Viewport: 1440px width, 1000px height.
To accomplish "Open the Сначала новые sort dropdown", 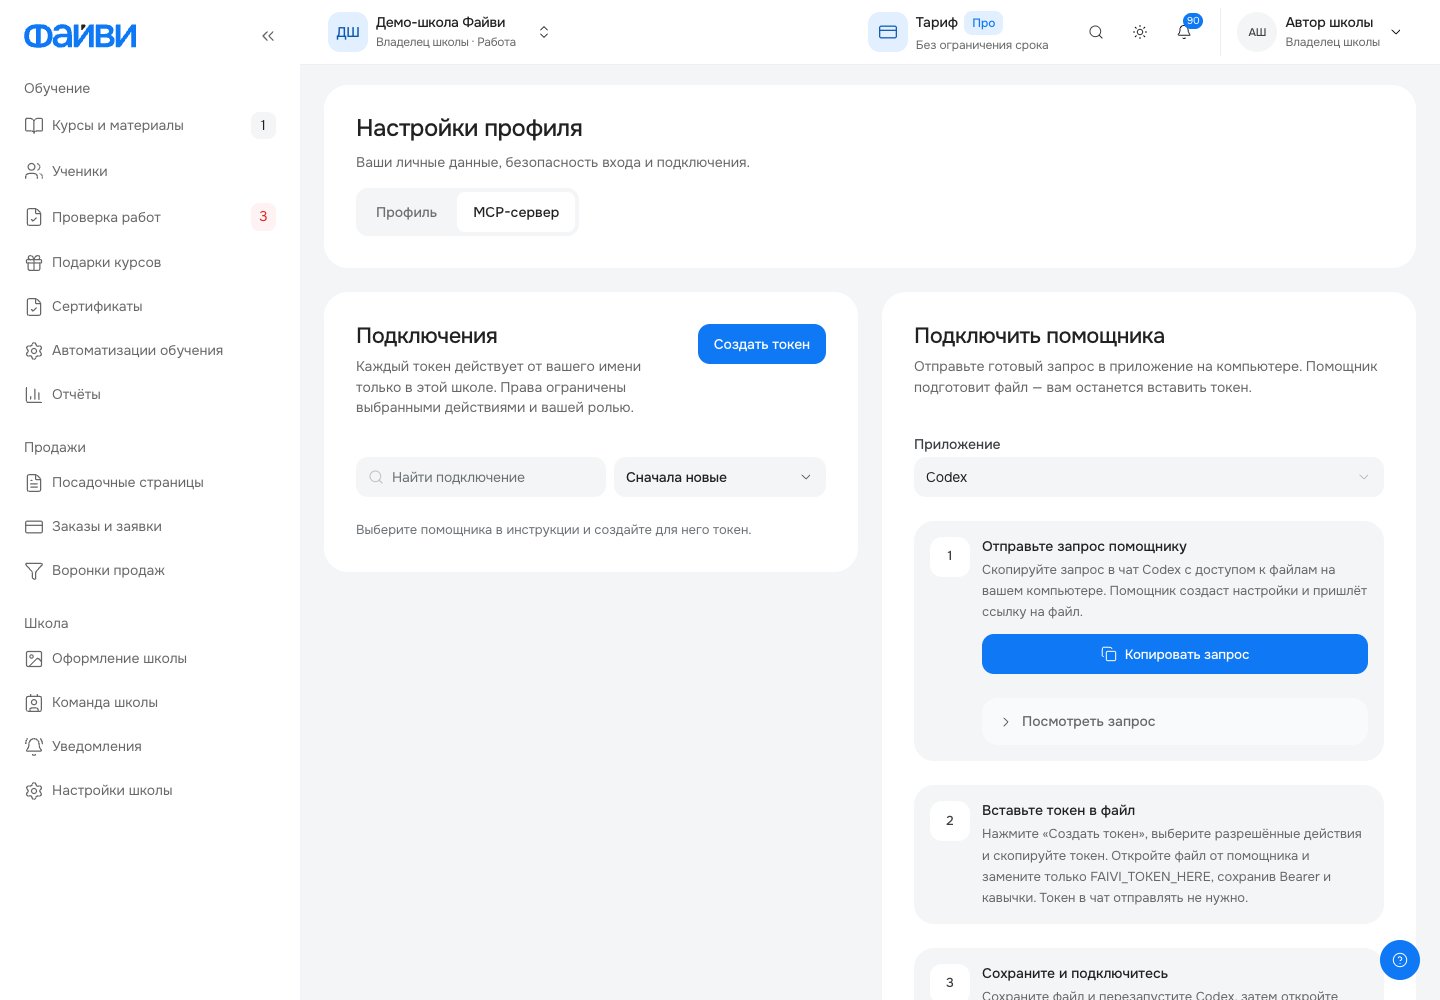I will [x=720, y=477].
